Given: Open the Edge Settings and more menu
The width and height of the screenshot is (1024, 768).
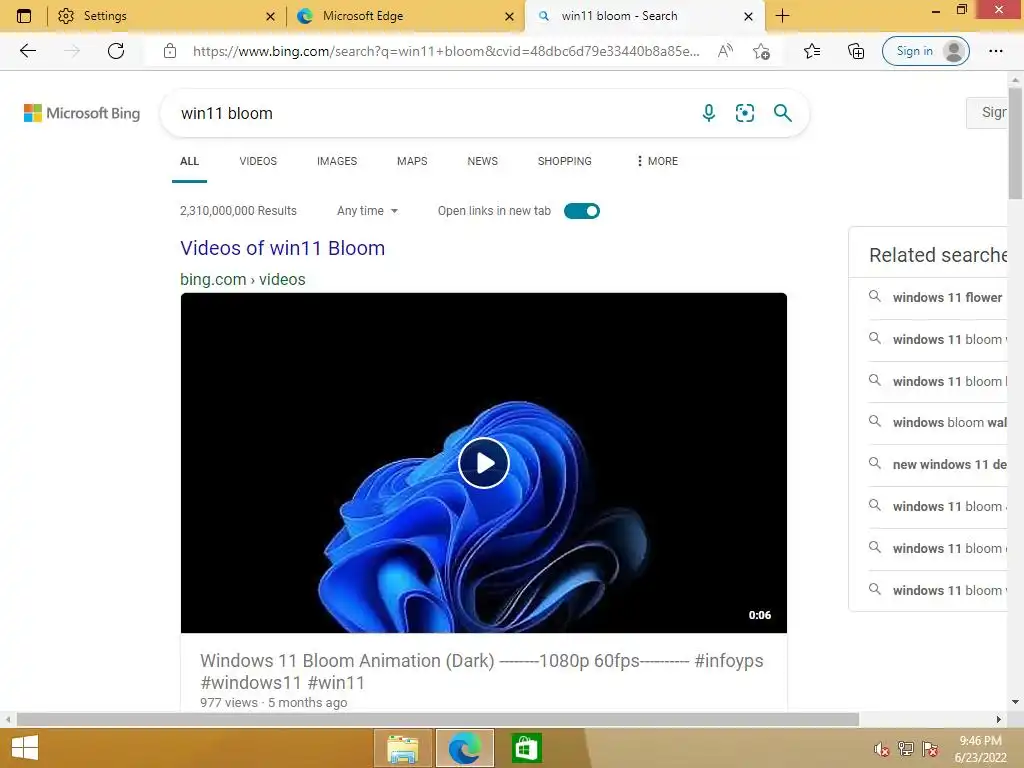Looking at the screenshot, I should point(995,51).
